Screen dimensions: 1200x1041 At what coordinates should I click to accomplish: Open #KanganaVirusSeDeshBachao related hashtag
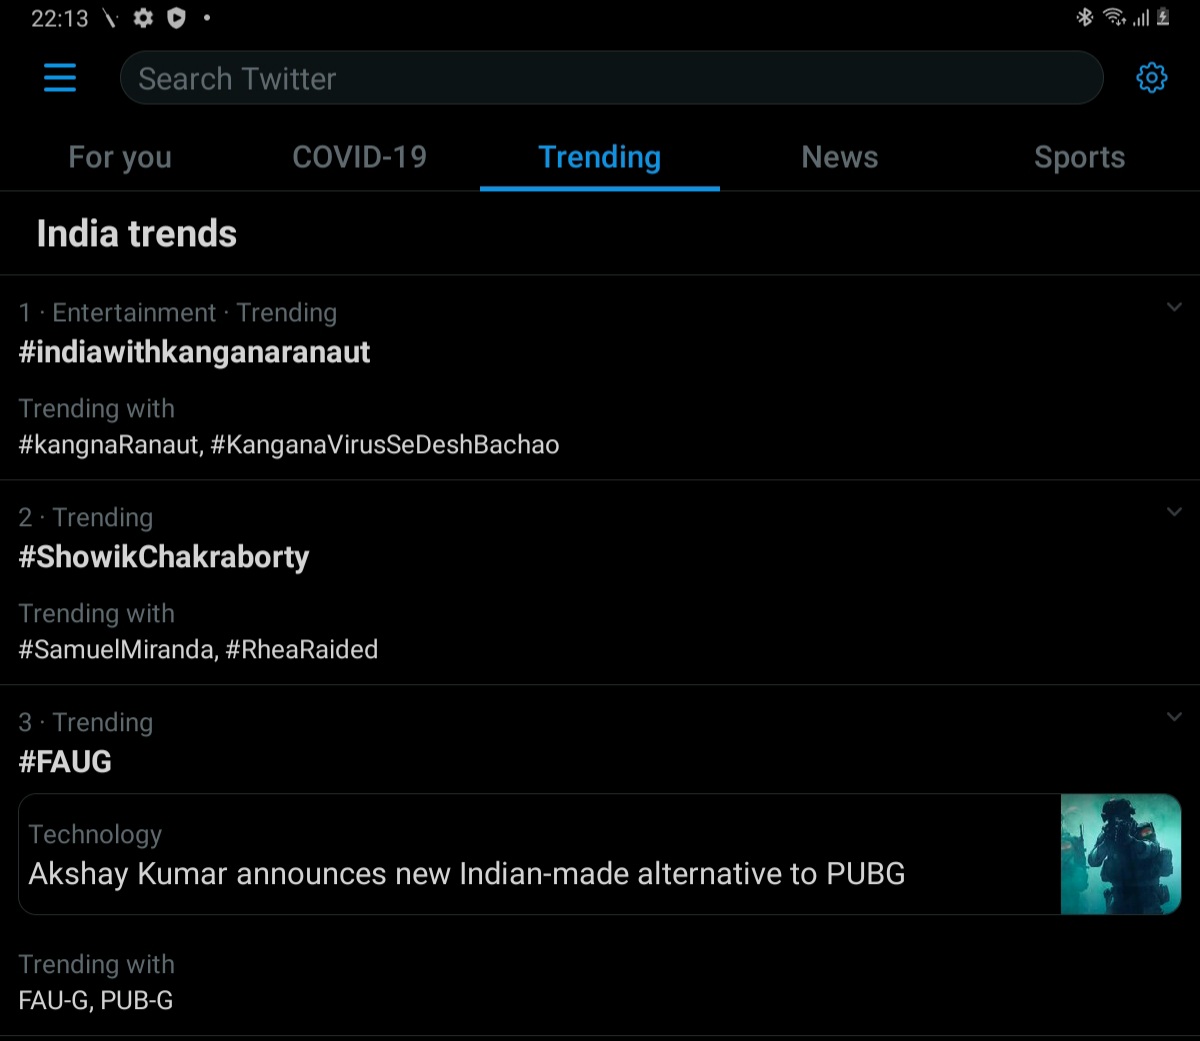coord(385,445)
